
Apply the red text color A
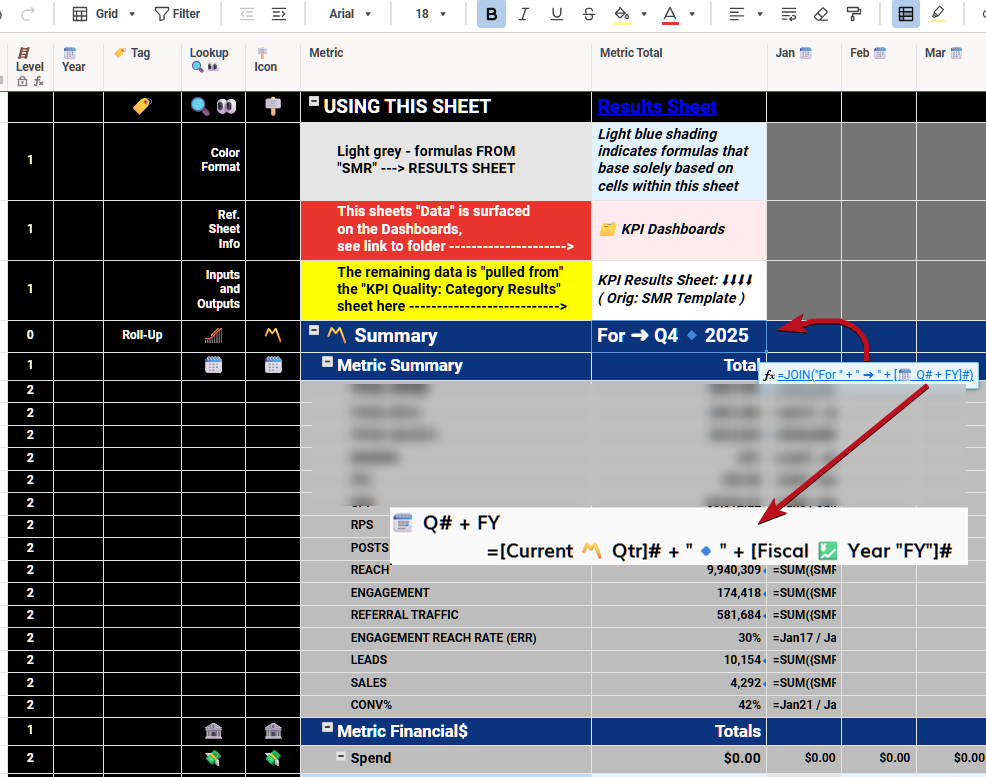click(x=670, y=14)
